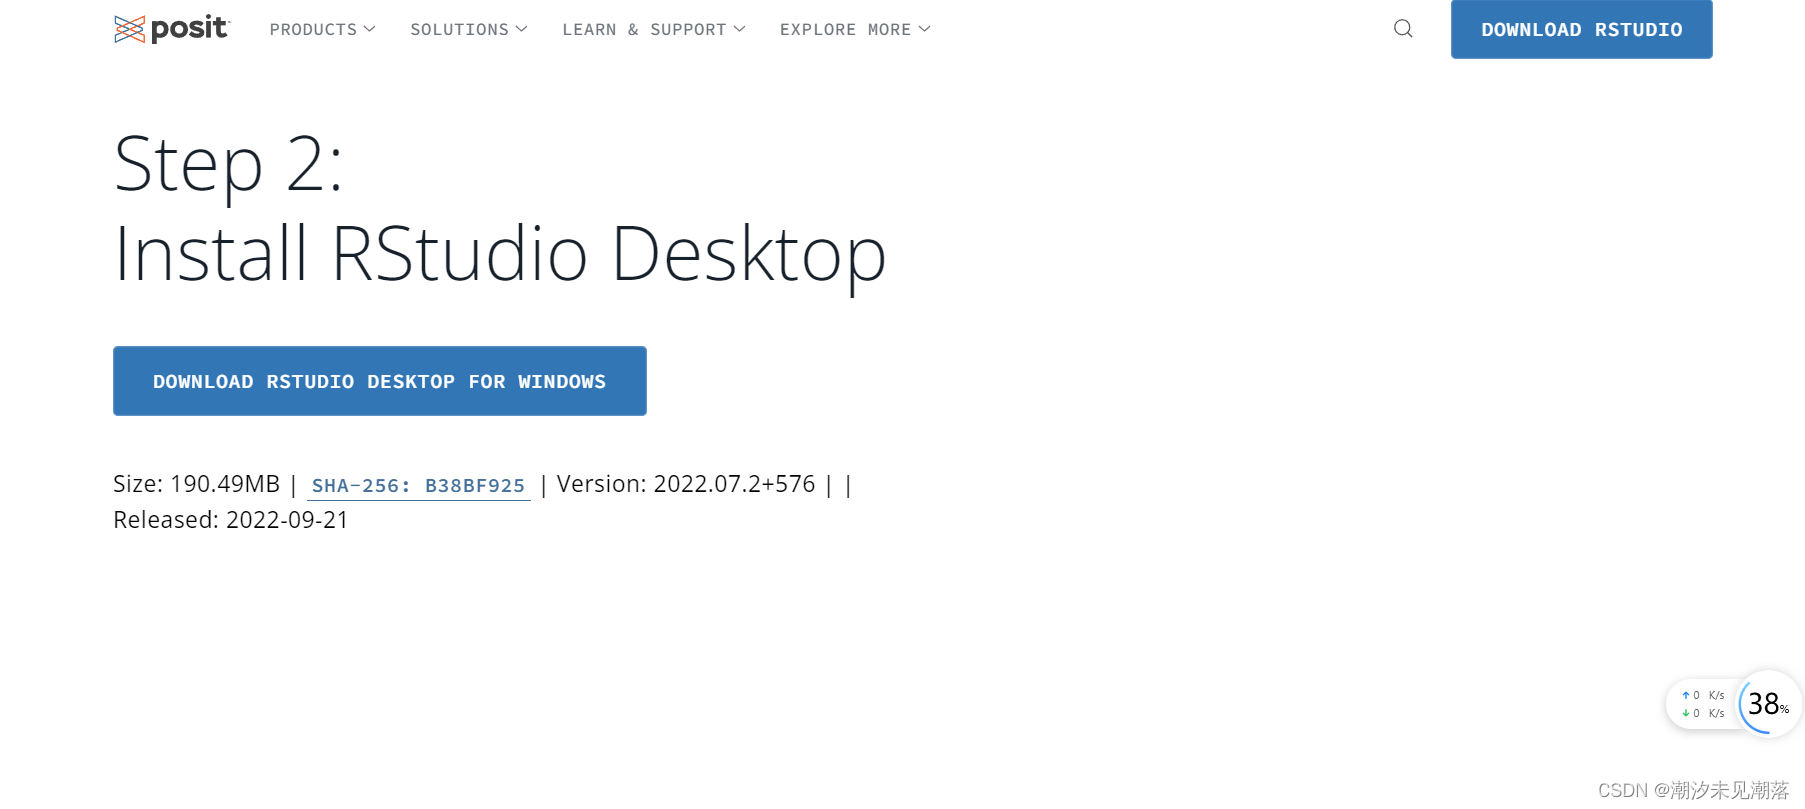The width and height of the screenshot is (1805, 809).
Task: Click Download RStudio Desktop for Windows
Action: [x=380, y=381]
